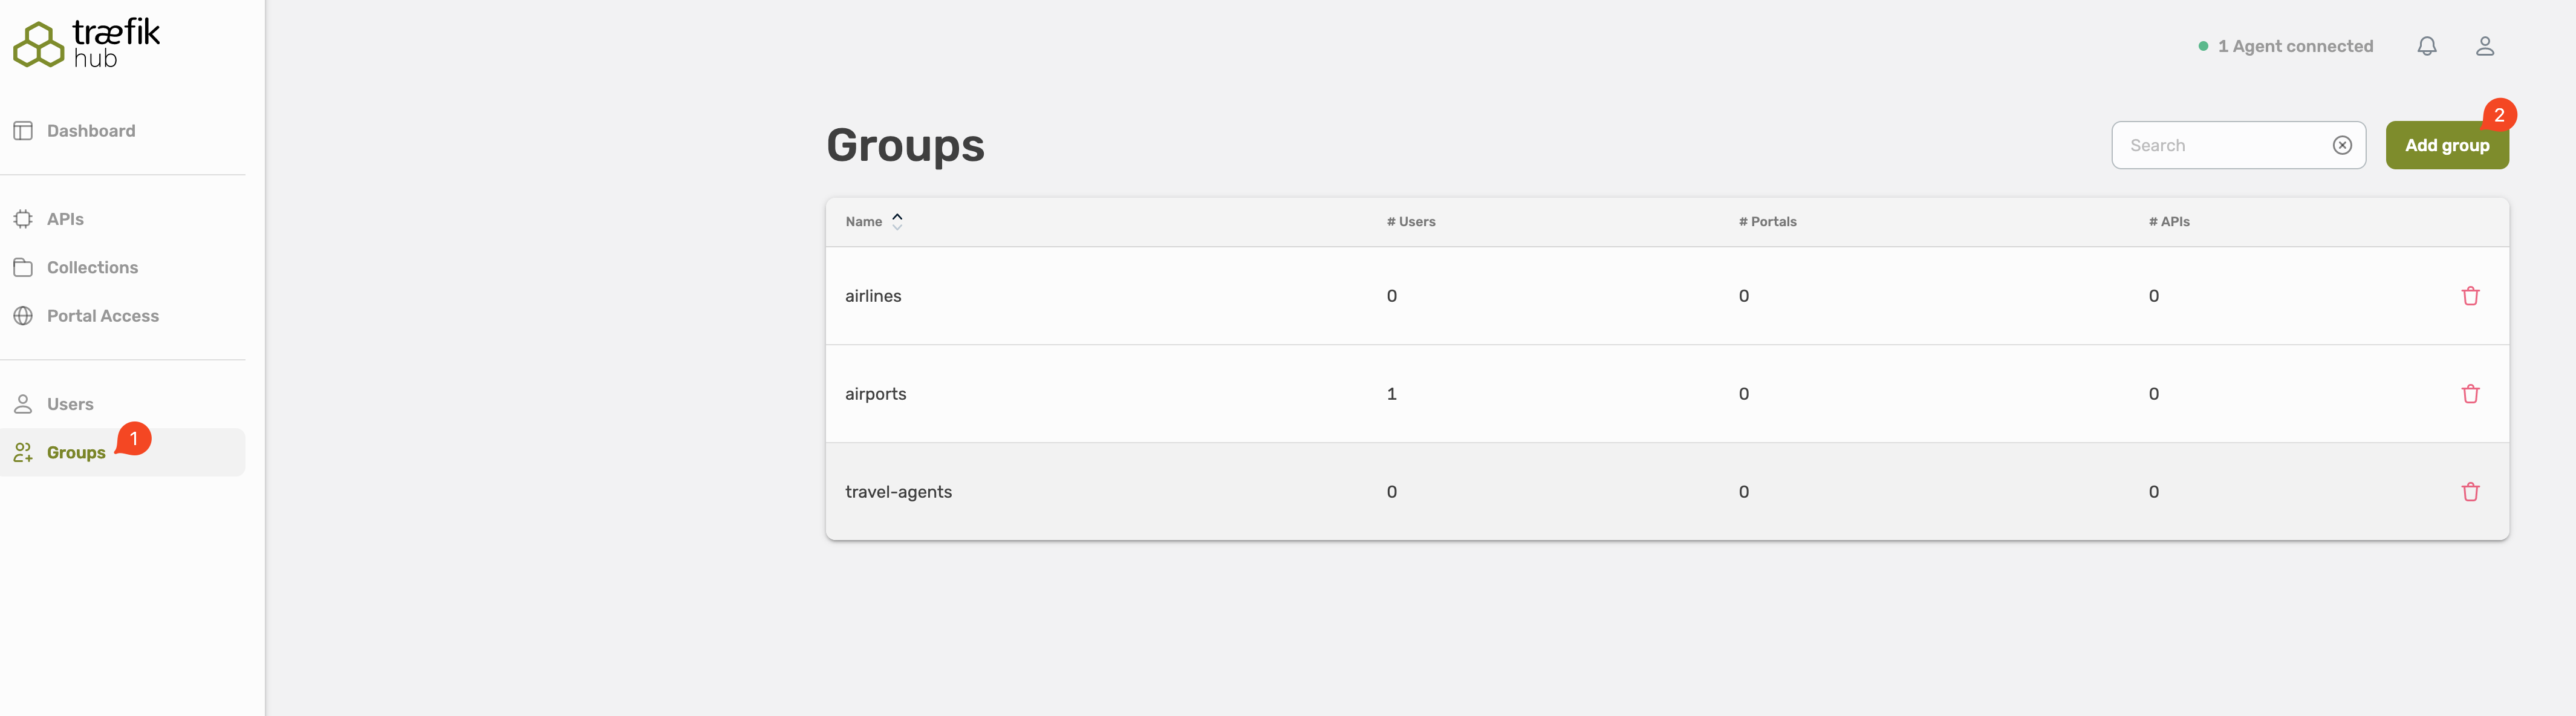Screen dimensions: 2576x716
Task: Switch to the Groups section
Action: 76,452
